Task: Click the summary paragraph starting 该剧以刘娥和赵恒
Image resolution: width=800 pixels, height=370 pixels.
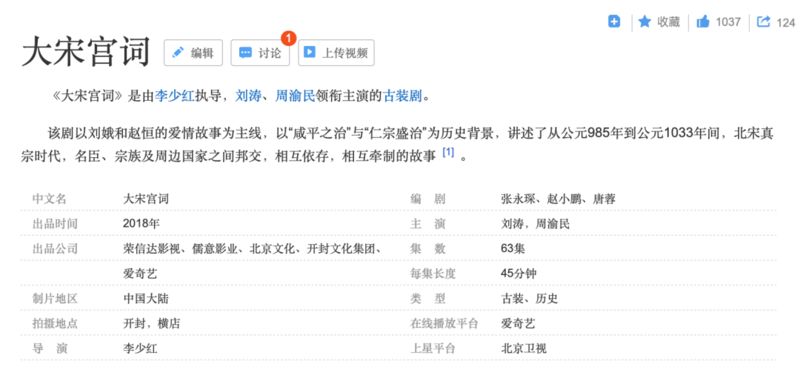Action: tap(398, 145)
